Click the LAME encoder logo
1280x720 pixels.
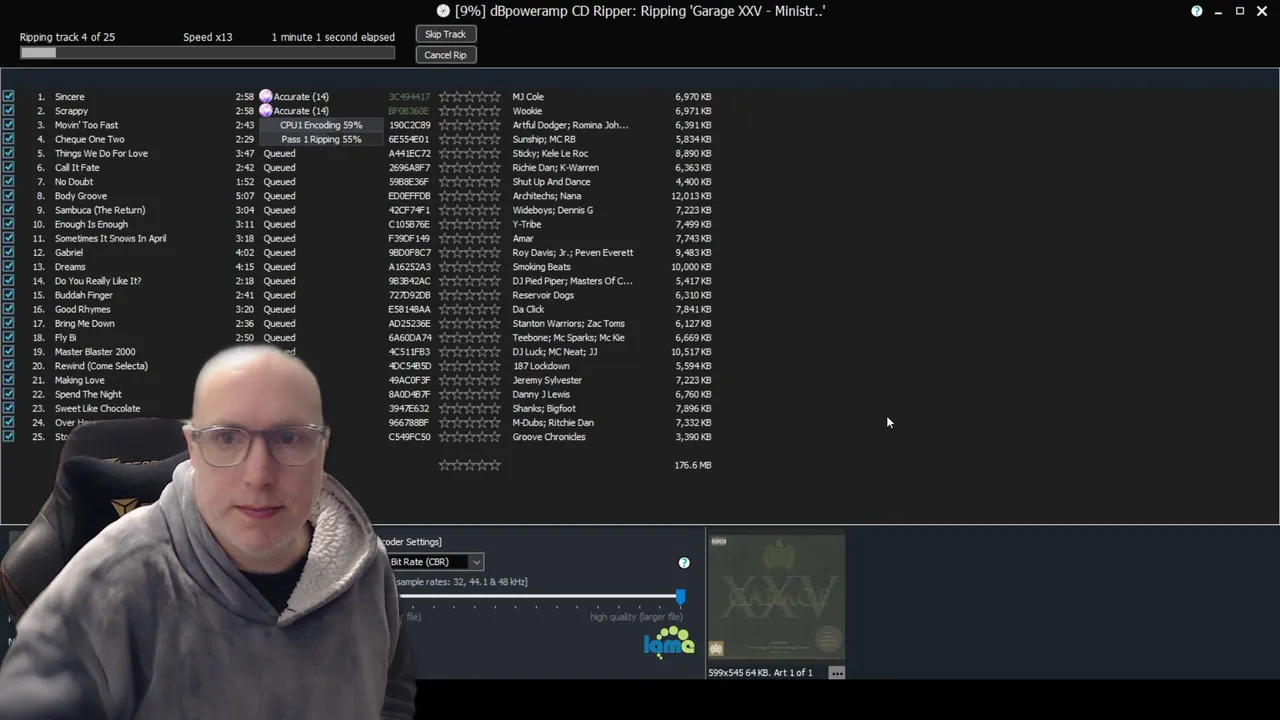[x=669, y=642]
